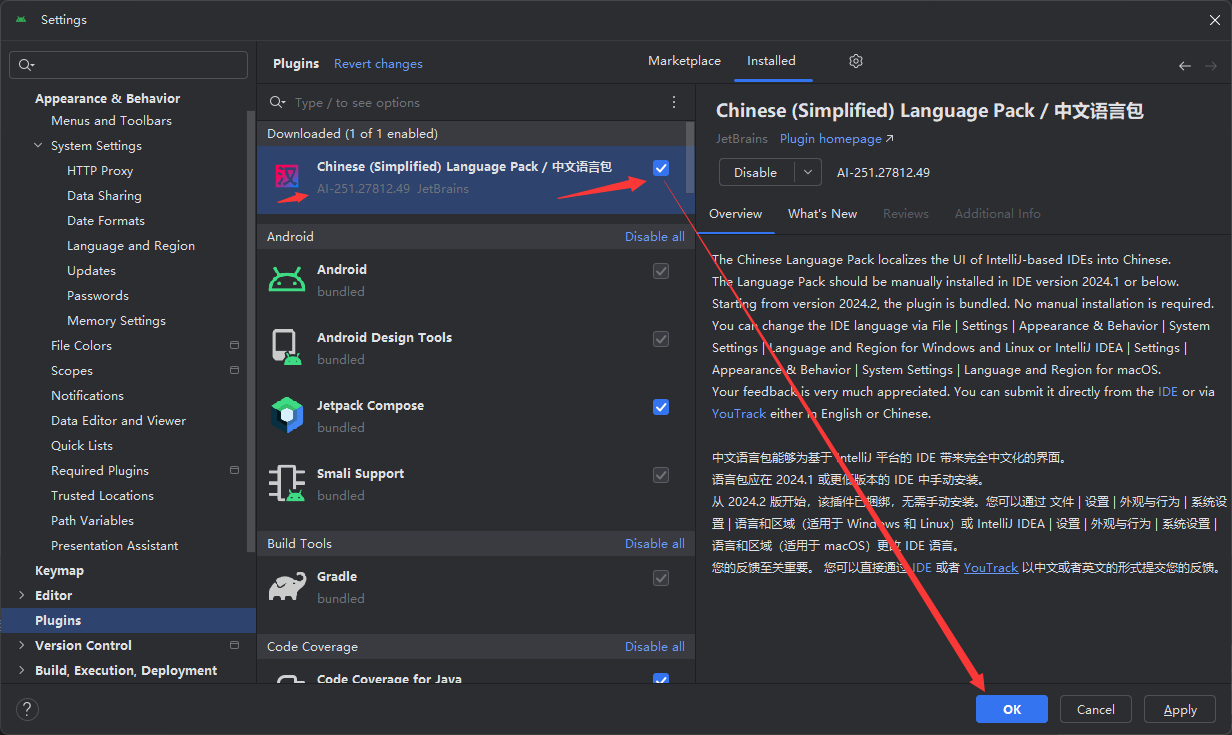Open the Reviews tab

click(906, 214)
